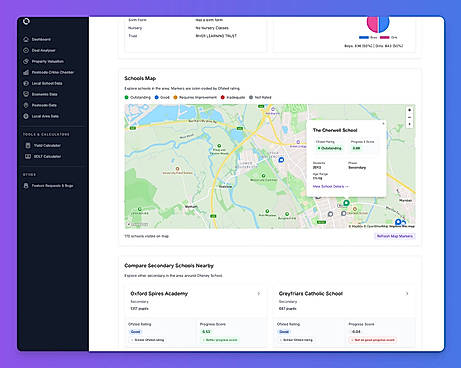Expand Oxford Spires Academy card chevron

pos(259,294)
